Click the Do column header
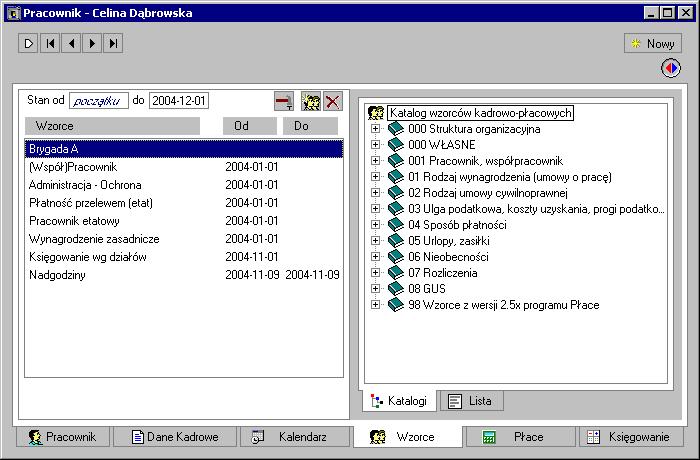This screenshot has height=460, width=700. click(310, 126)
